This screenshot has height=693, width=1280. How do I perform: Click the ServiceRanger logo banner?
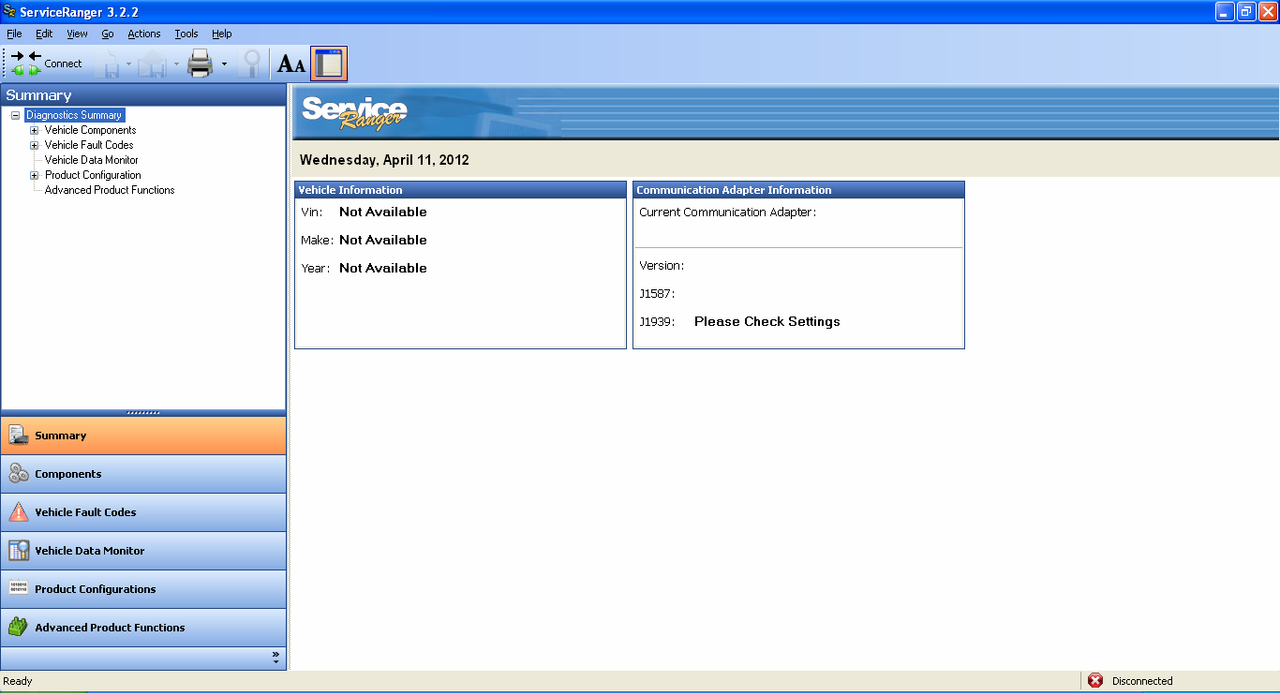click(355, 113)
